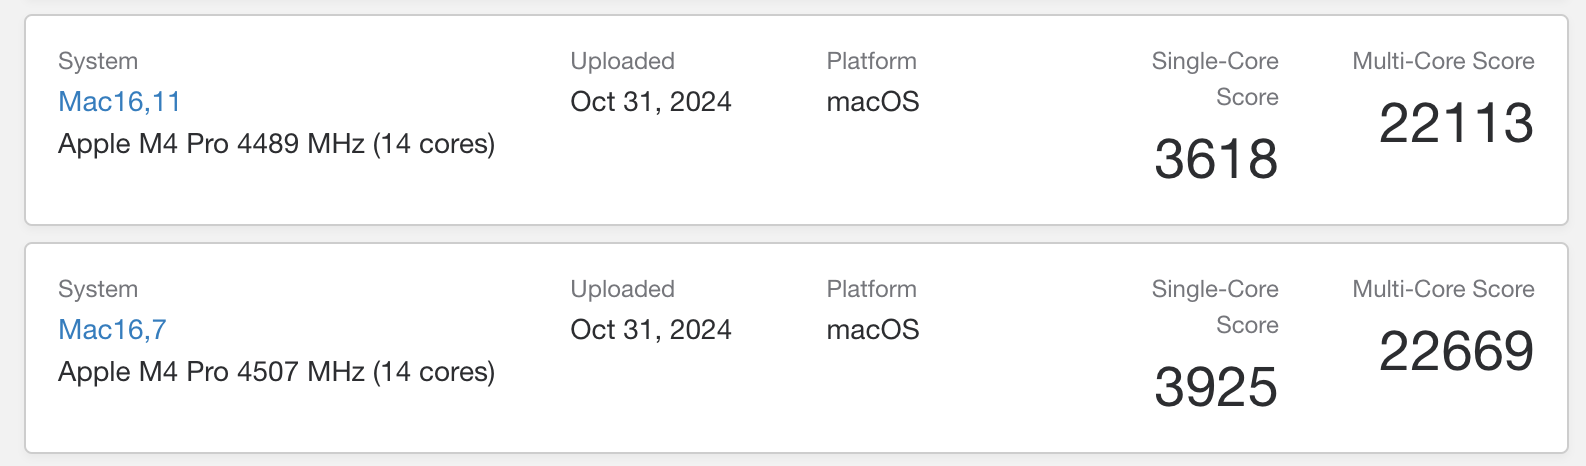The image size is (1586, 466).
Task: Click Platform label in second card
Action: pos(872,289)
